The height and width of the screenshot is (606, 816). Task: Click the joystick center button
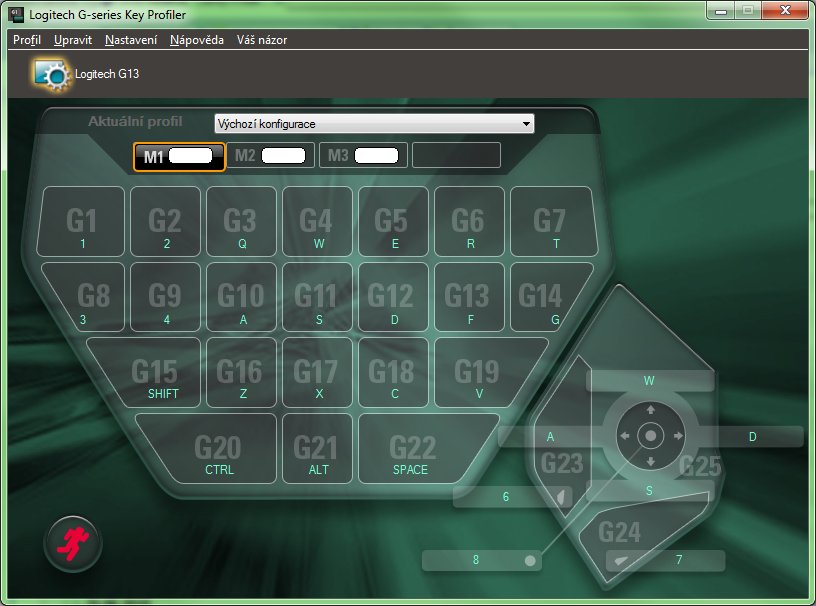coord(650,436)
